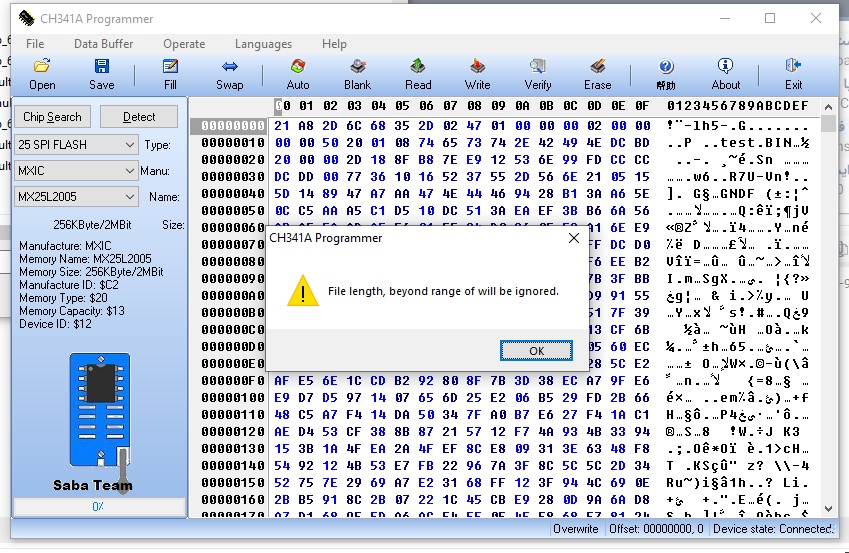
Task: Expand the MX25L2005 chip name dropdown
Action: pyautogui.click(x=129, y=197)
